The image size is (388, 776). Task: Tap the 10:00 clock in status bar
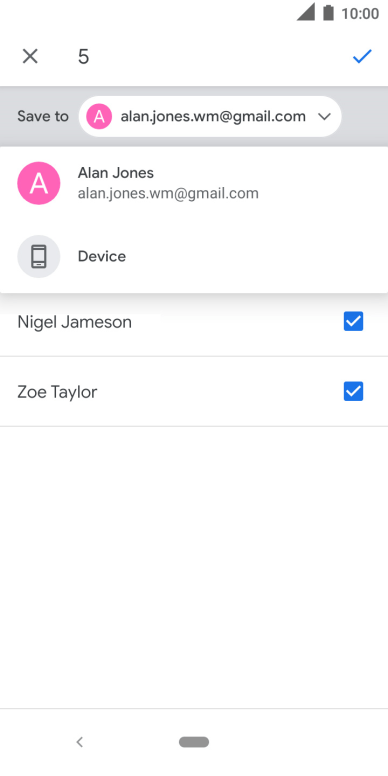pos(360,13)
